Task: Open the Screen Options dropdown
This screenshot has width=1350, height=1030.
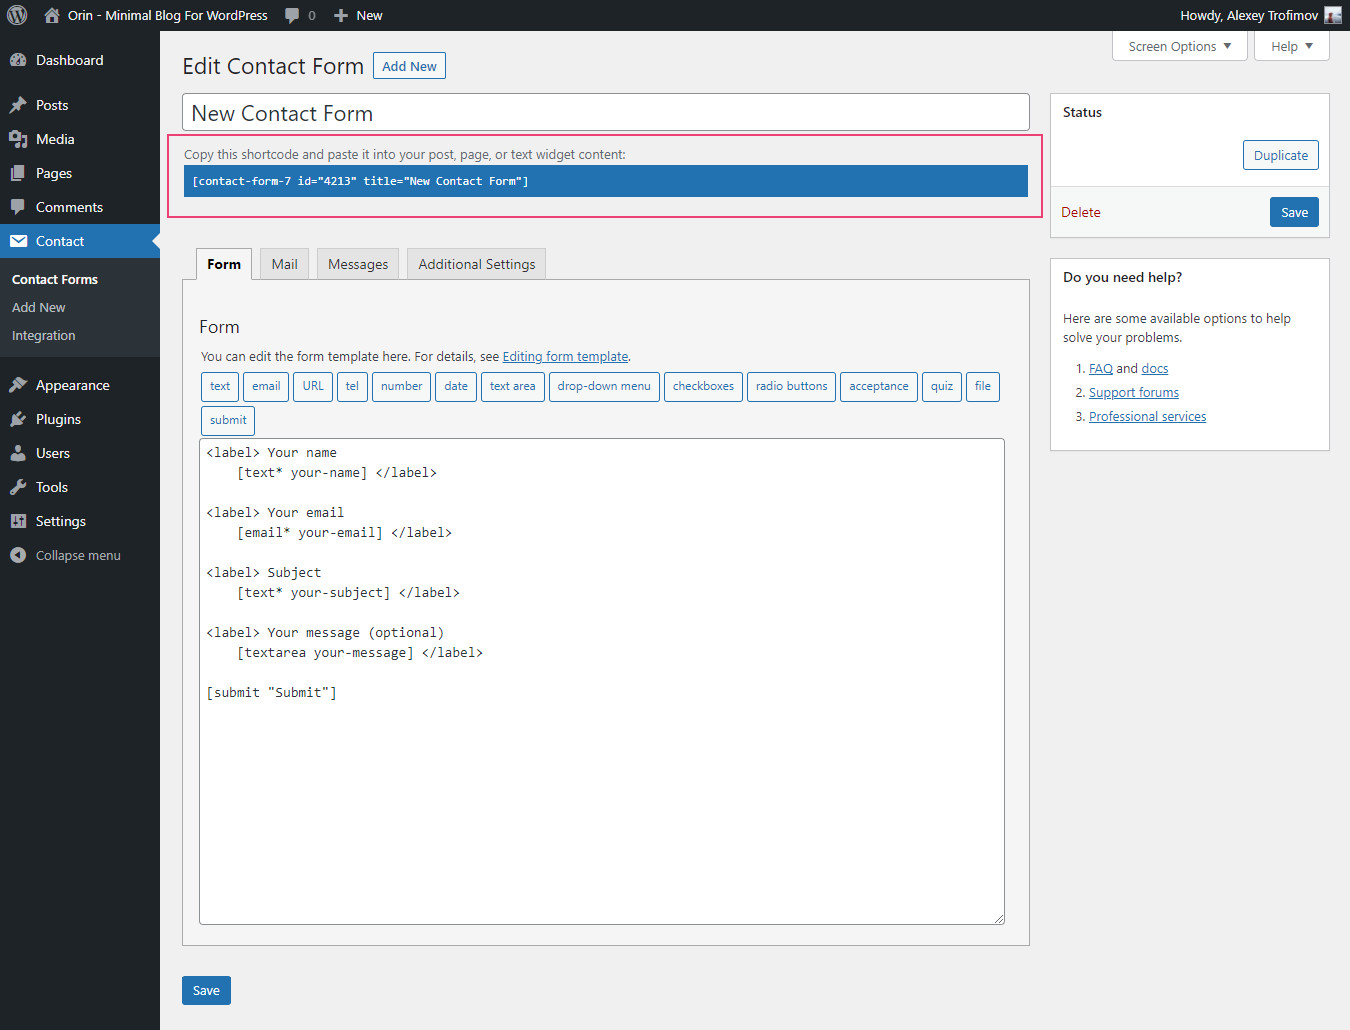Action: (x=1179, y=46)
